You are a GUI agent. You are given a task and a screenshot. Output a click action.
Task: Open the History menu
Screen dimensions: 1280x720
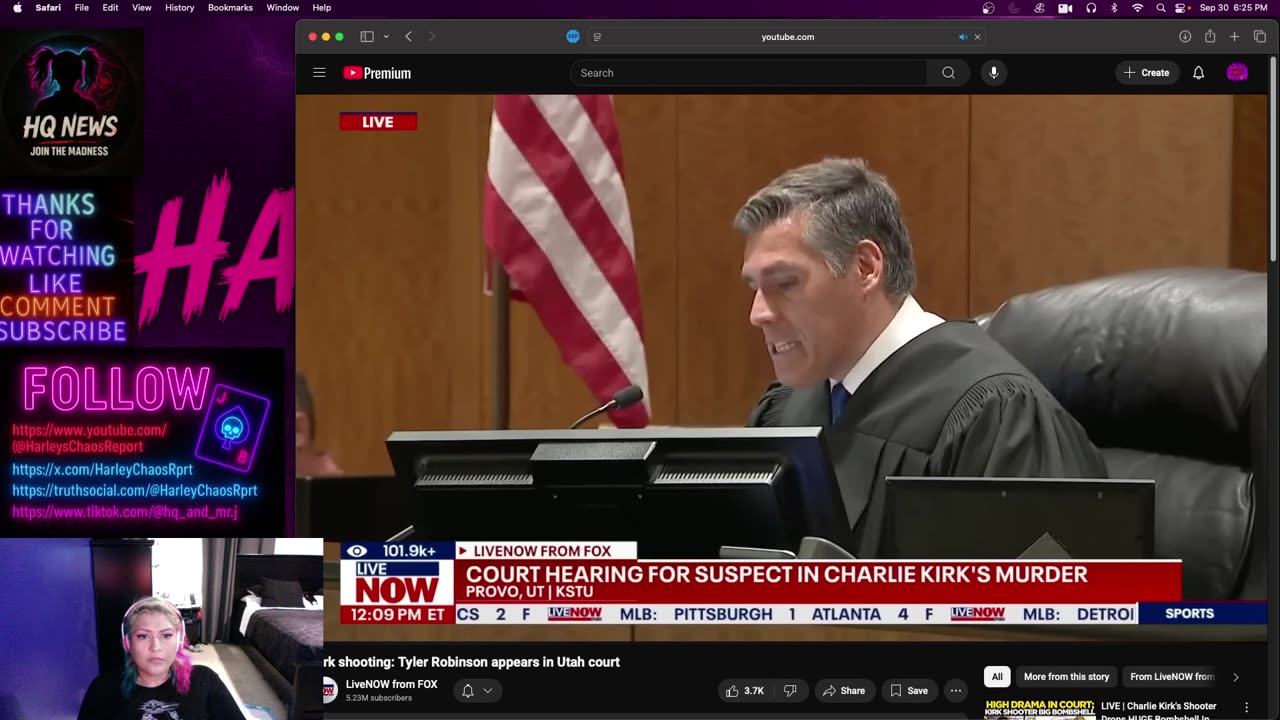pyautogui.click(x=179, y=7)
